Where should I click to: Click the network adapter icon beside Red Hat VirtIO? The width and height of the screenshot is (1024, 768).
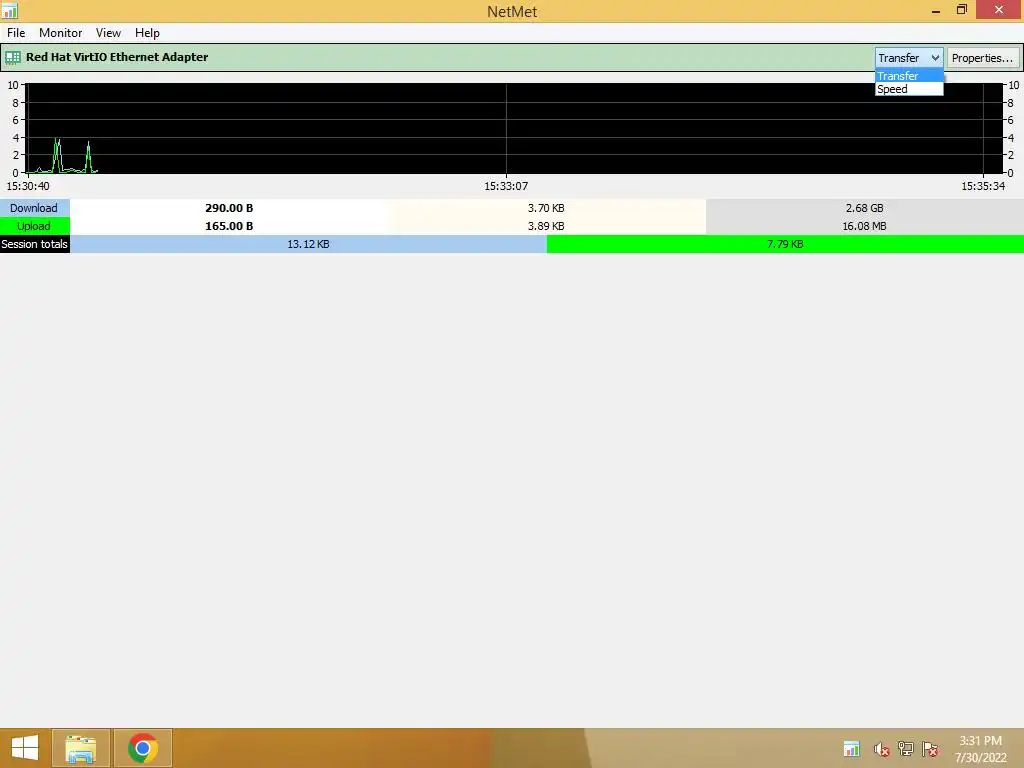[x=12, y=57]
